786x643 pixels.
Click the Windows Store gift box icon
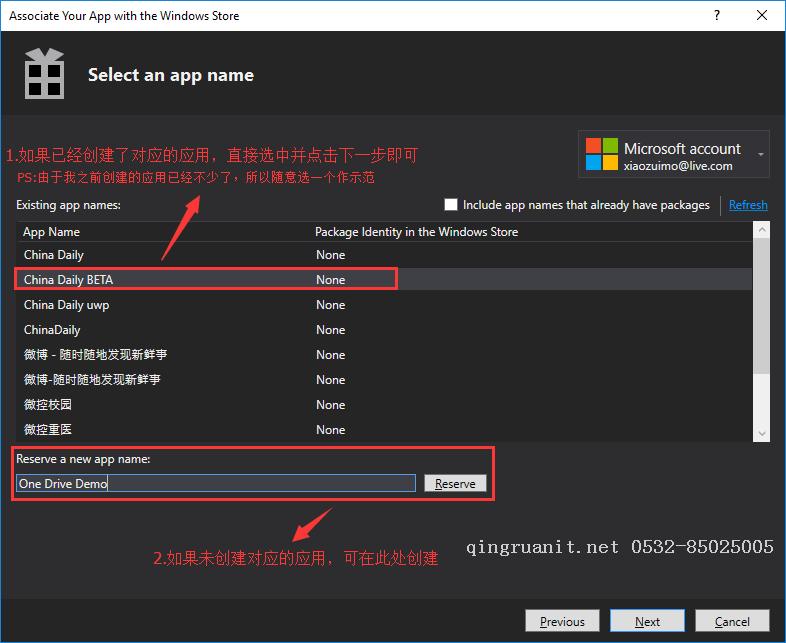point(45,74)
